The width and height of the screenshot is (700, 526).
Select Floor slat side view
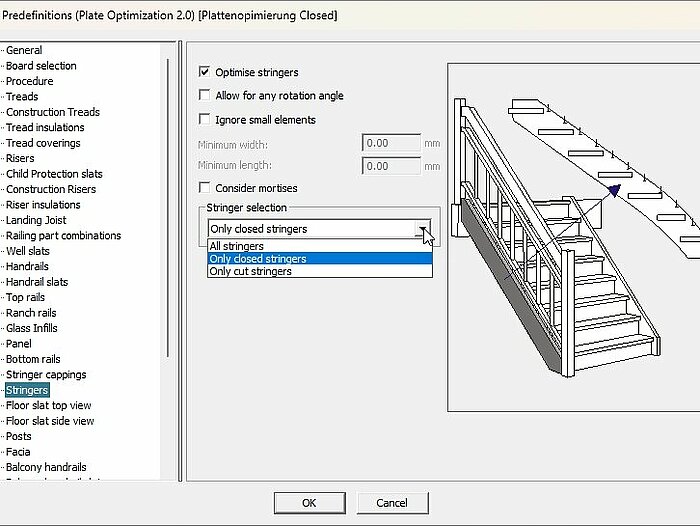tap(50, 421)
